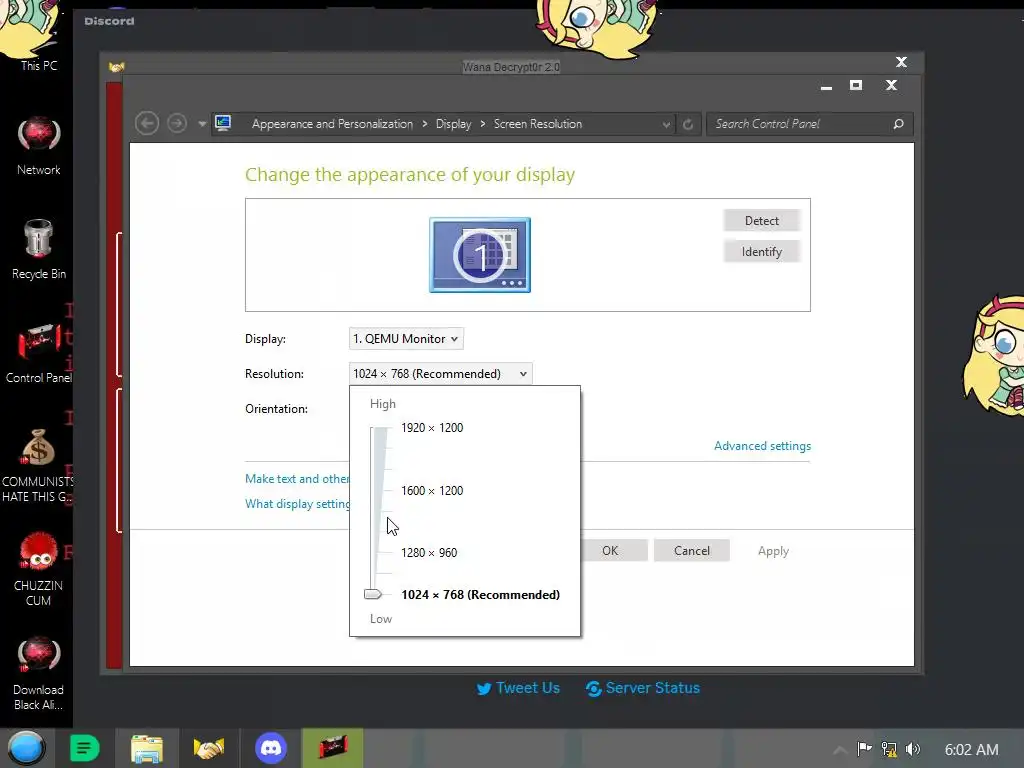The image size is (1024, 768).
Task: Open the green notes app in taskbar
Action: 84,748
